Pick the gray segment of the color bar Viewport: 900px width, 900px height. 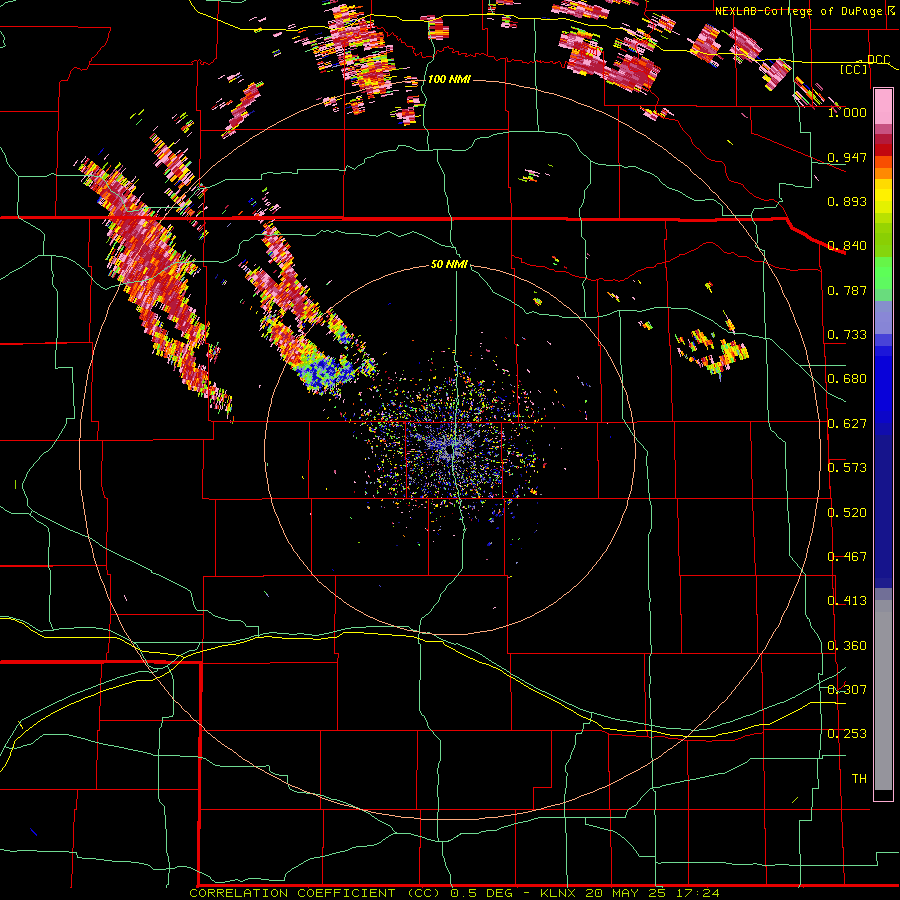883,695
